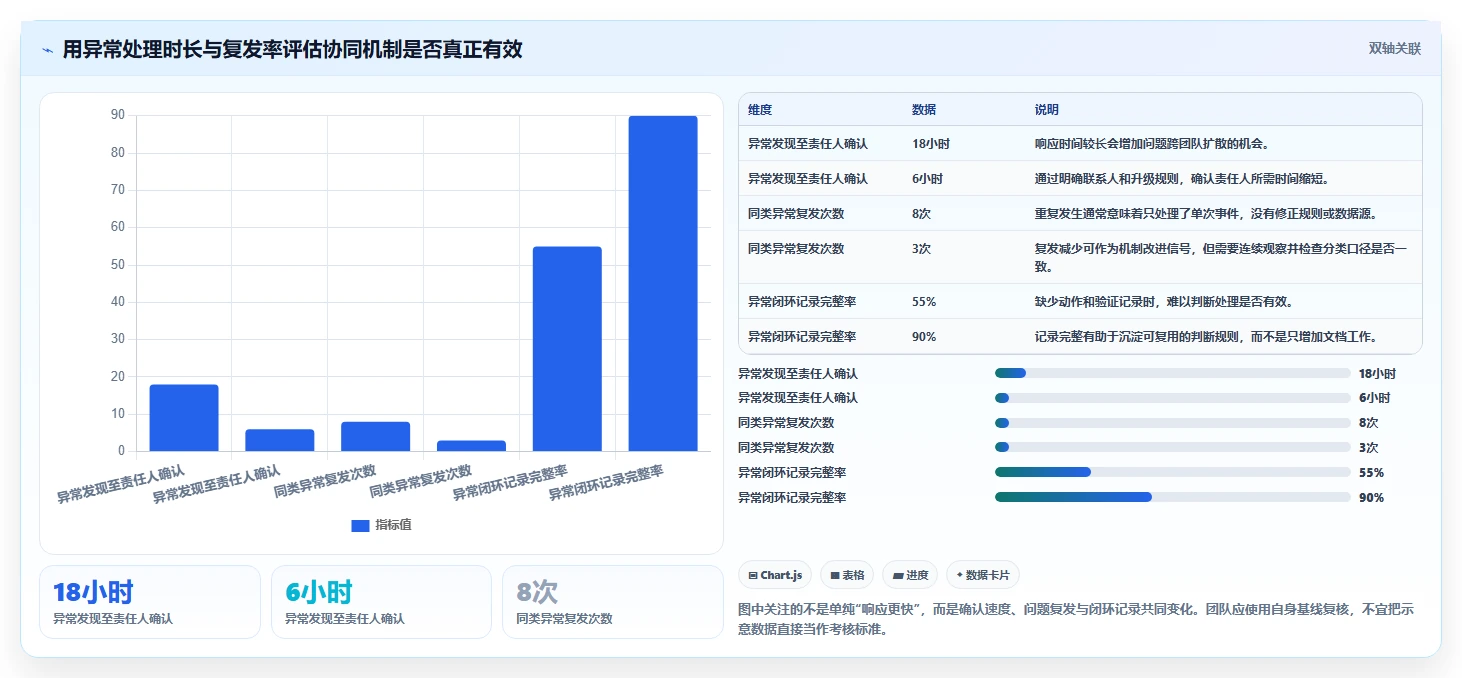Click the 55% value right of its progress bar
This screenshot has height=678, width=1462.
click(1371, 473)
